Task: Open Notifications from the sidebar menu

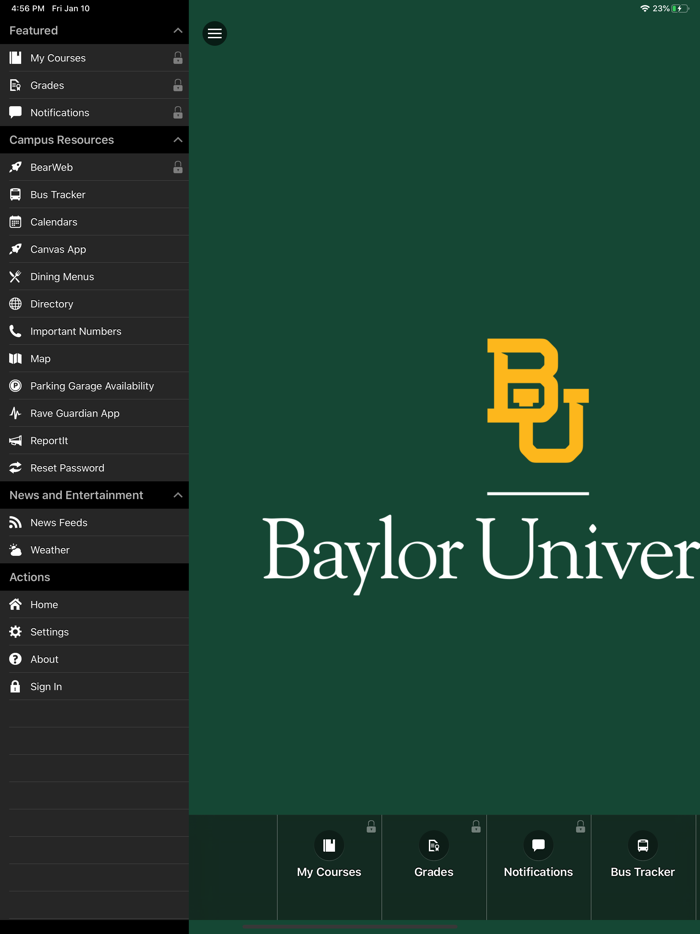Action: coord(94,113)
